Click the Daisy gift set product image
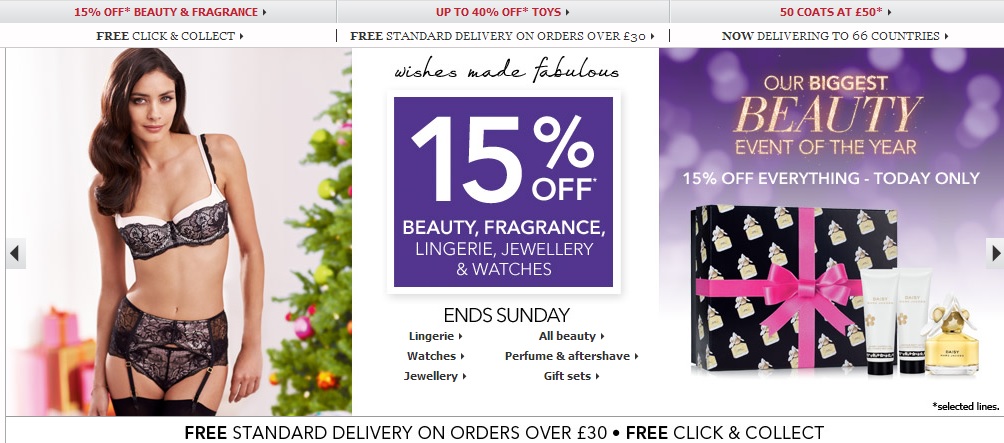Image resolution: width=1004 pixels, height=443 pixels. [x=834, y=291]
